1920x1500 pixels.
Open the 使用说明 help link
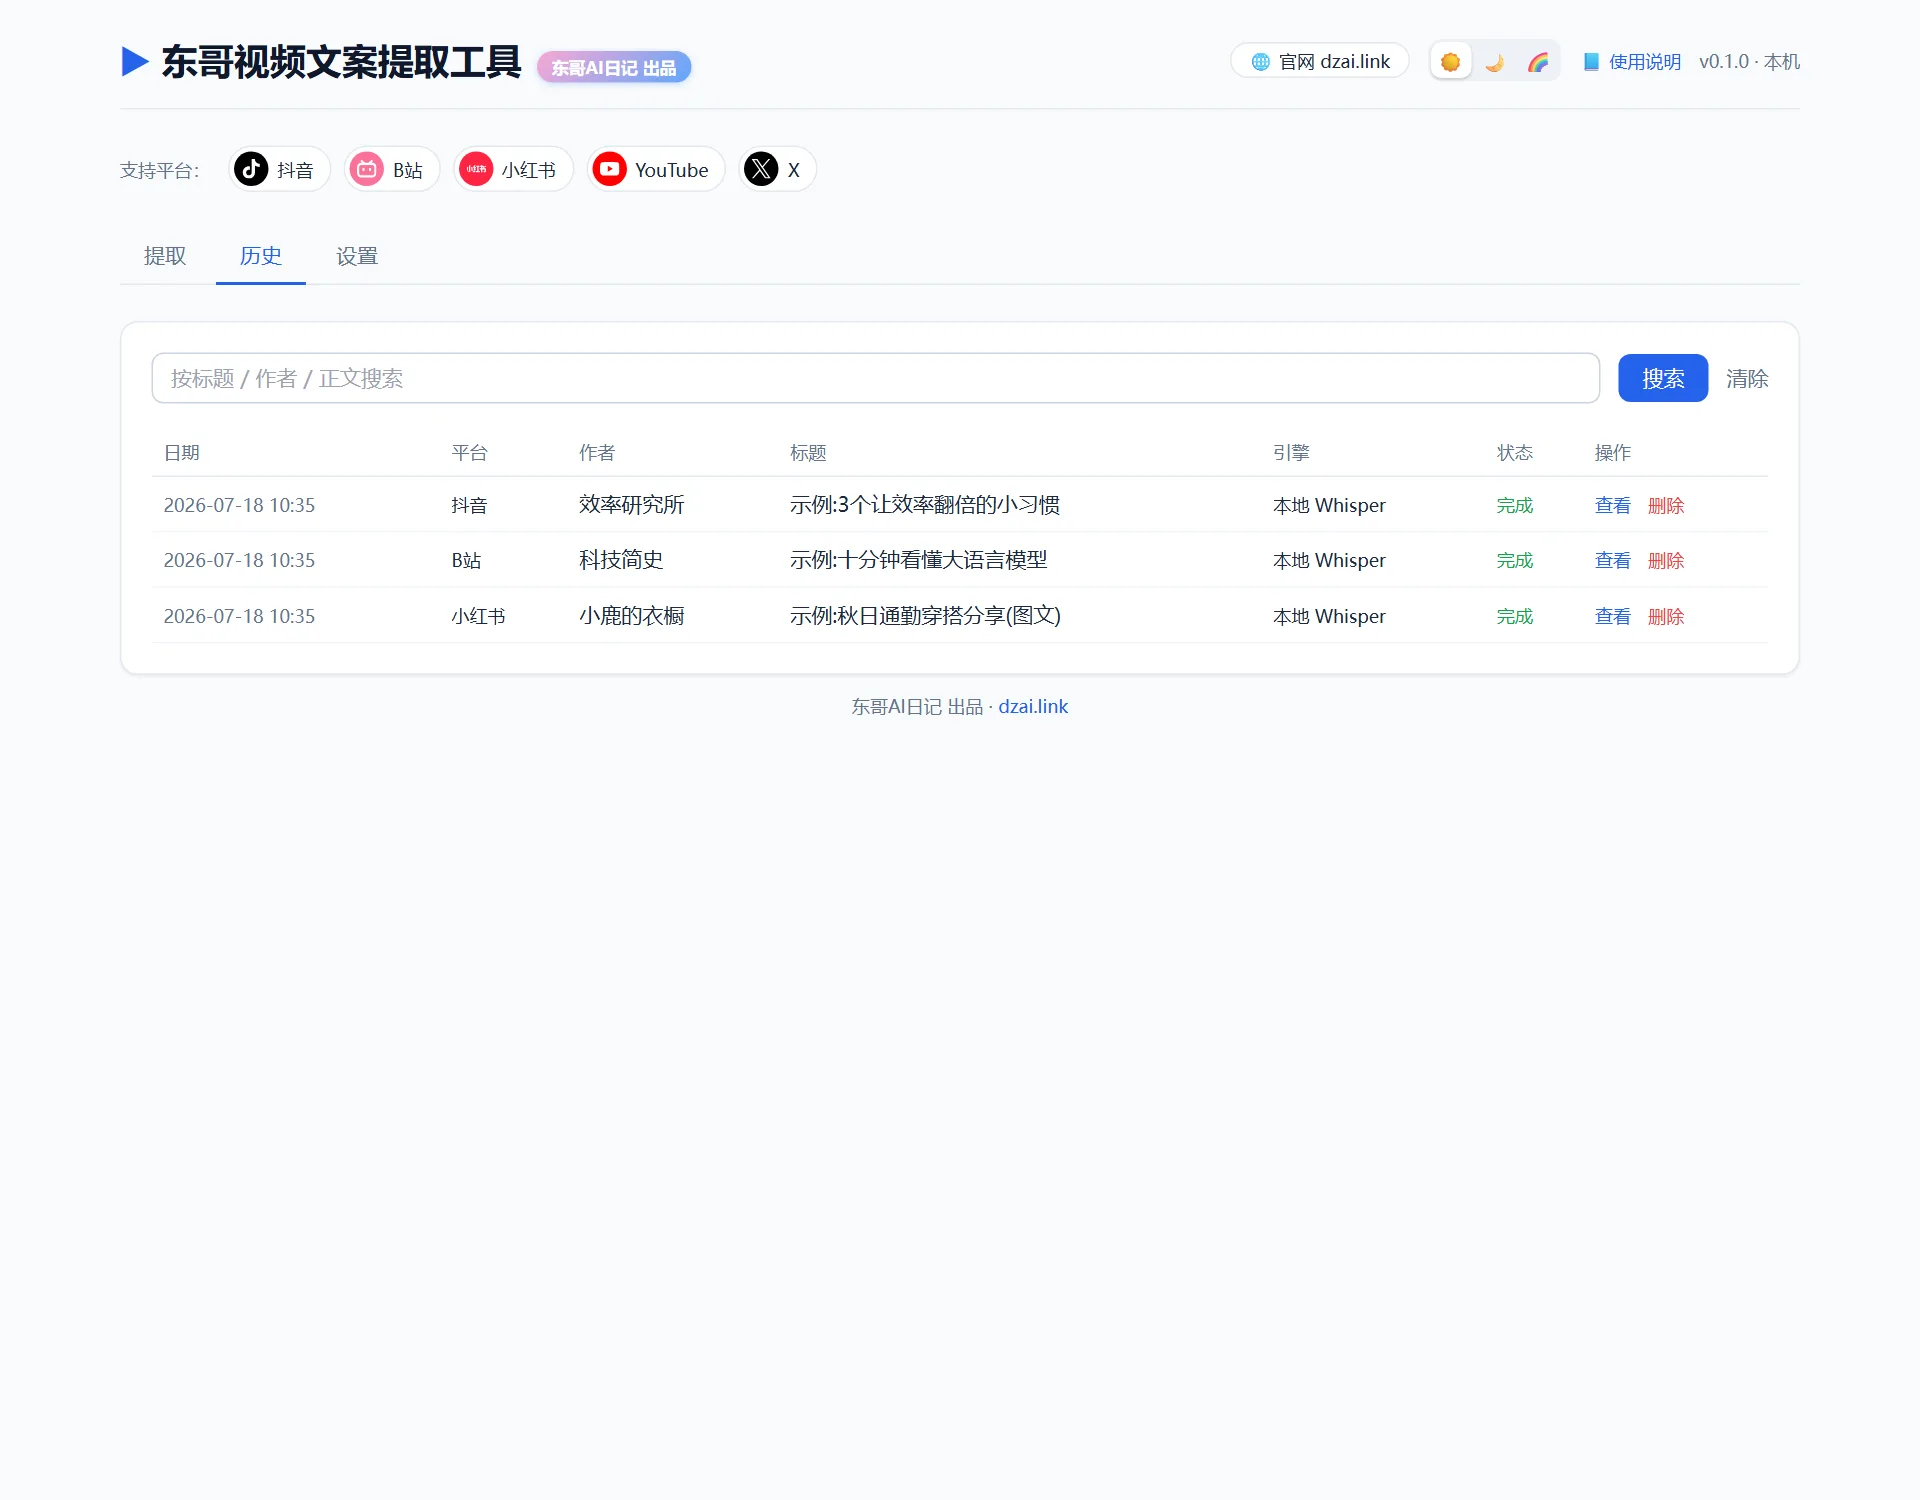pos(1632,62)
